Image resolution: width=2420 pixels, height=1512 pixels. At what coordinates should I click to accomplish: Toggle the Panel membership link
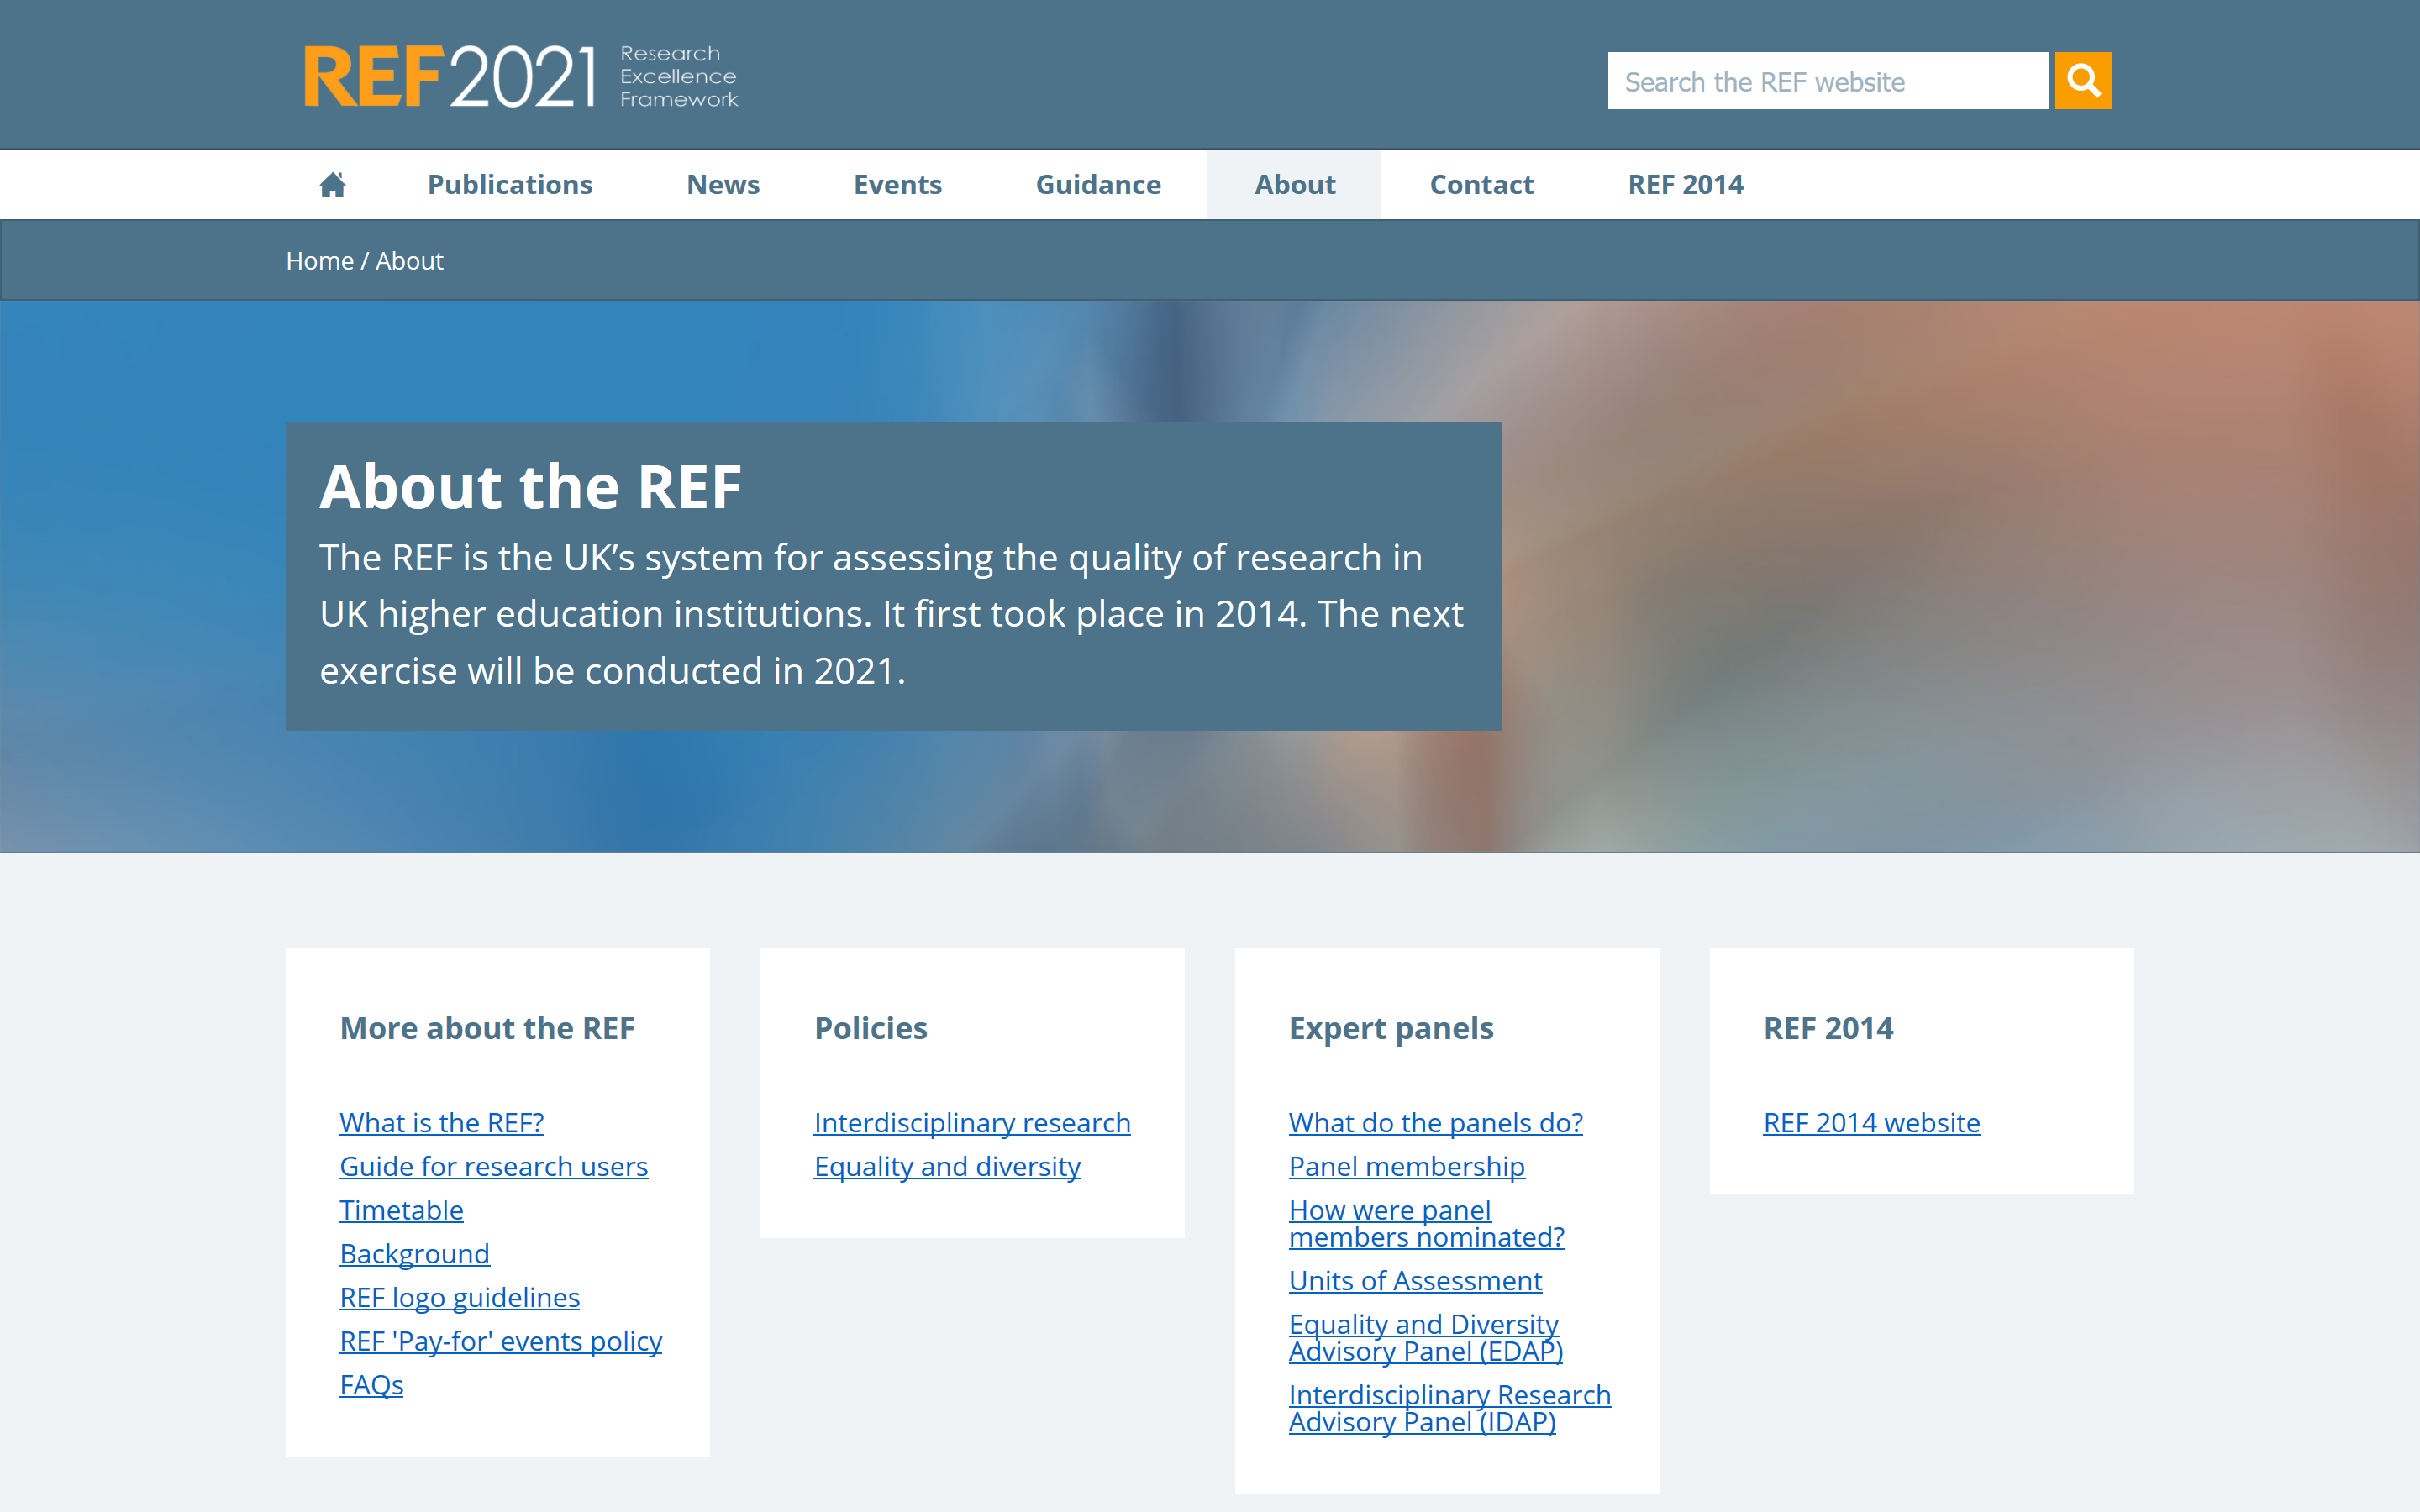1406,1165
